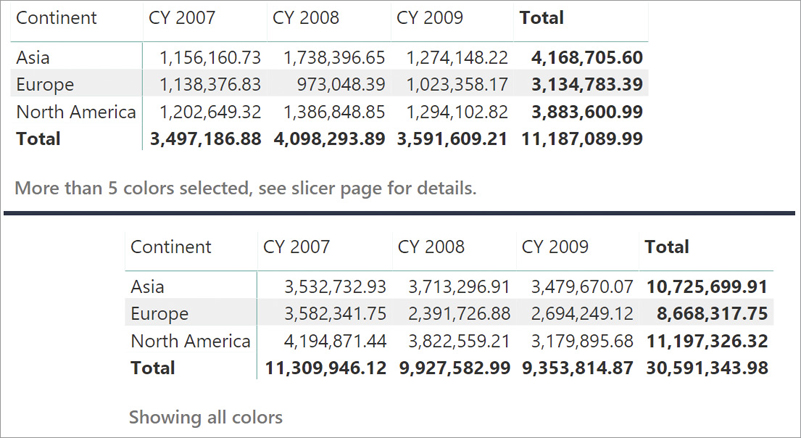The width and height of the screenshot is (801, 438).
Task: Select the Asia row label in bottom table
Action: pyautogui.click(x=147, y=286)
